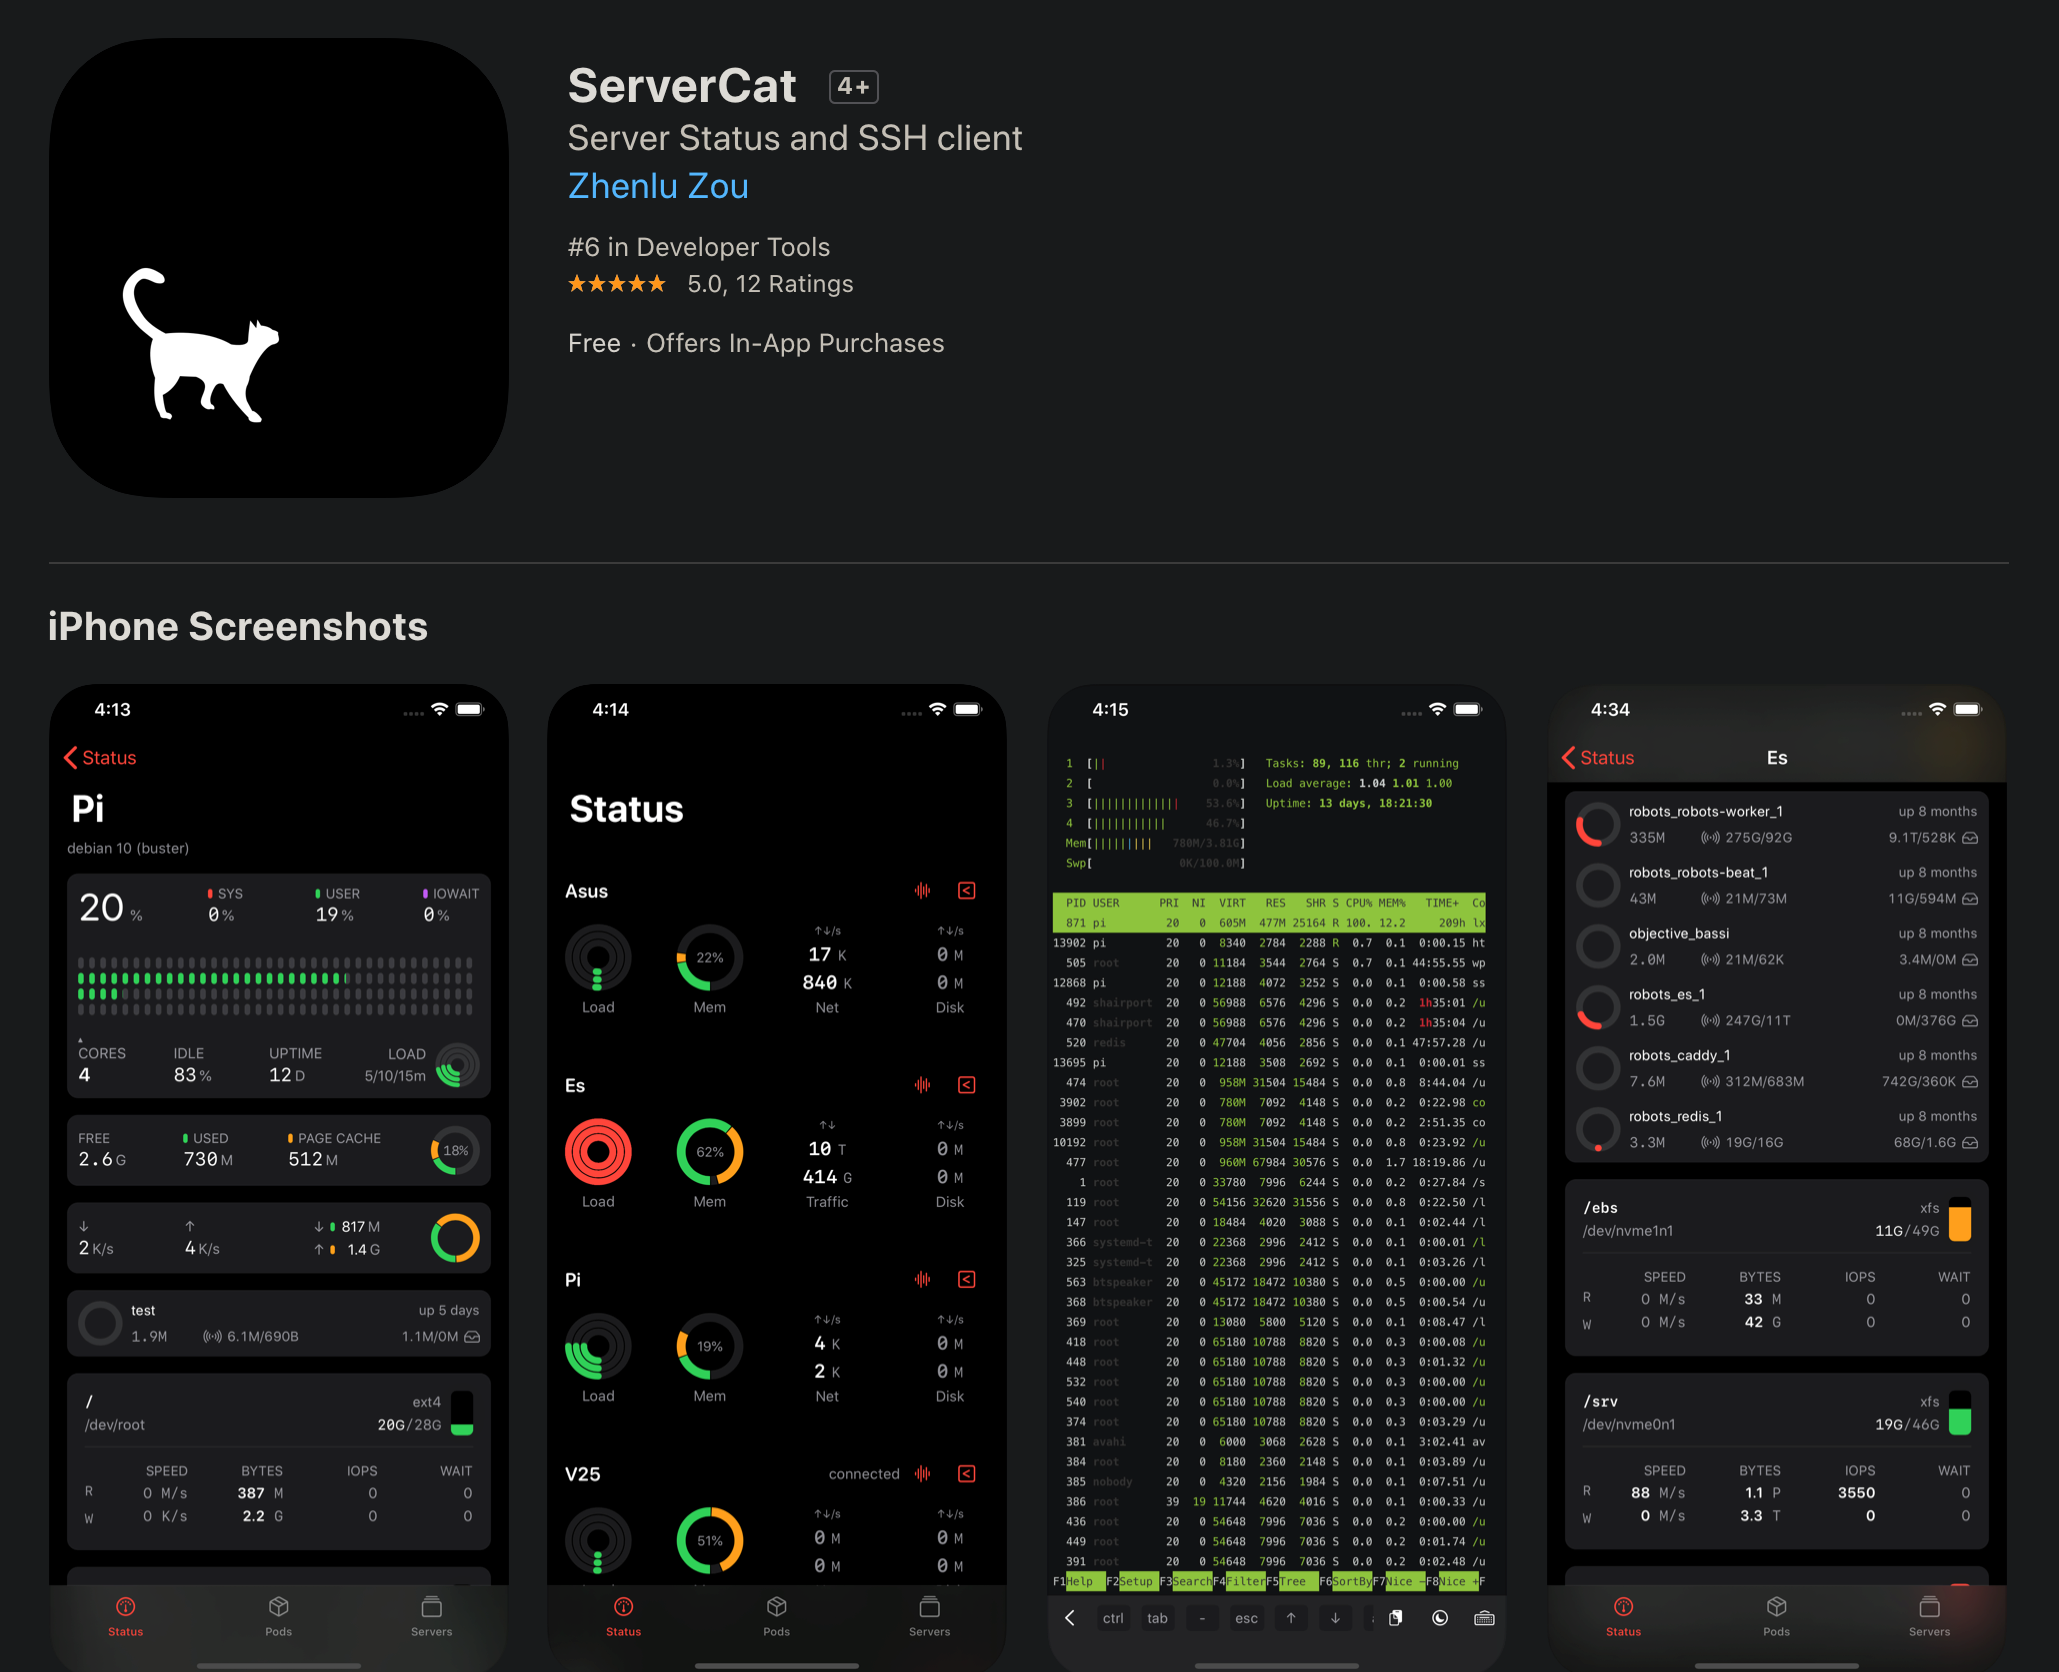Click the paste clipboard icon in terminal toolbar
The width and height of the screenshot is (2059, 1672).
tap(1395, 1618)
